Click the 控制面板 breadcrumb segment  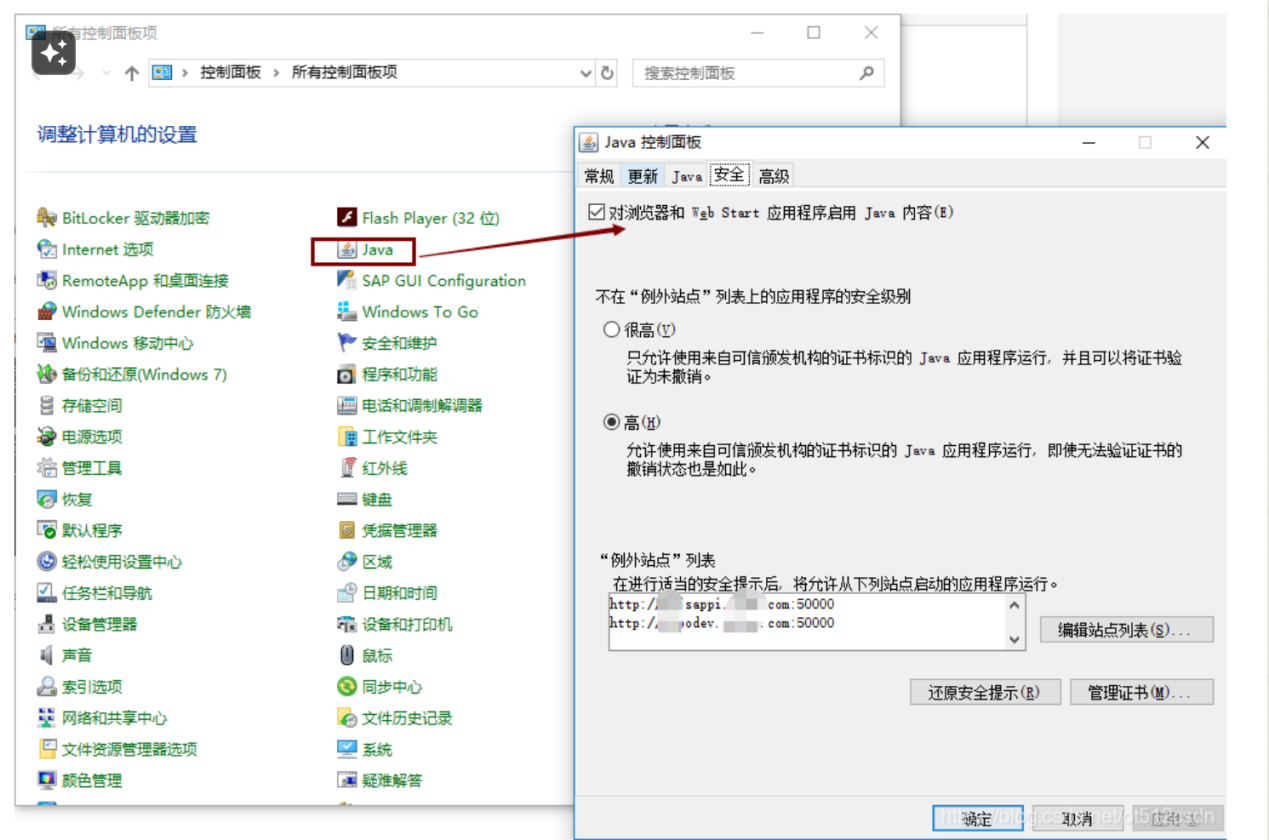[x=230, y=73]
